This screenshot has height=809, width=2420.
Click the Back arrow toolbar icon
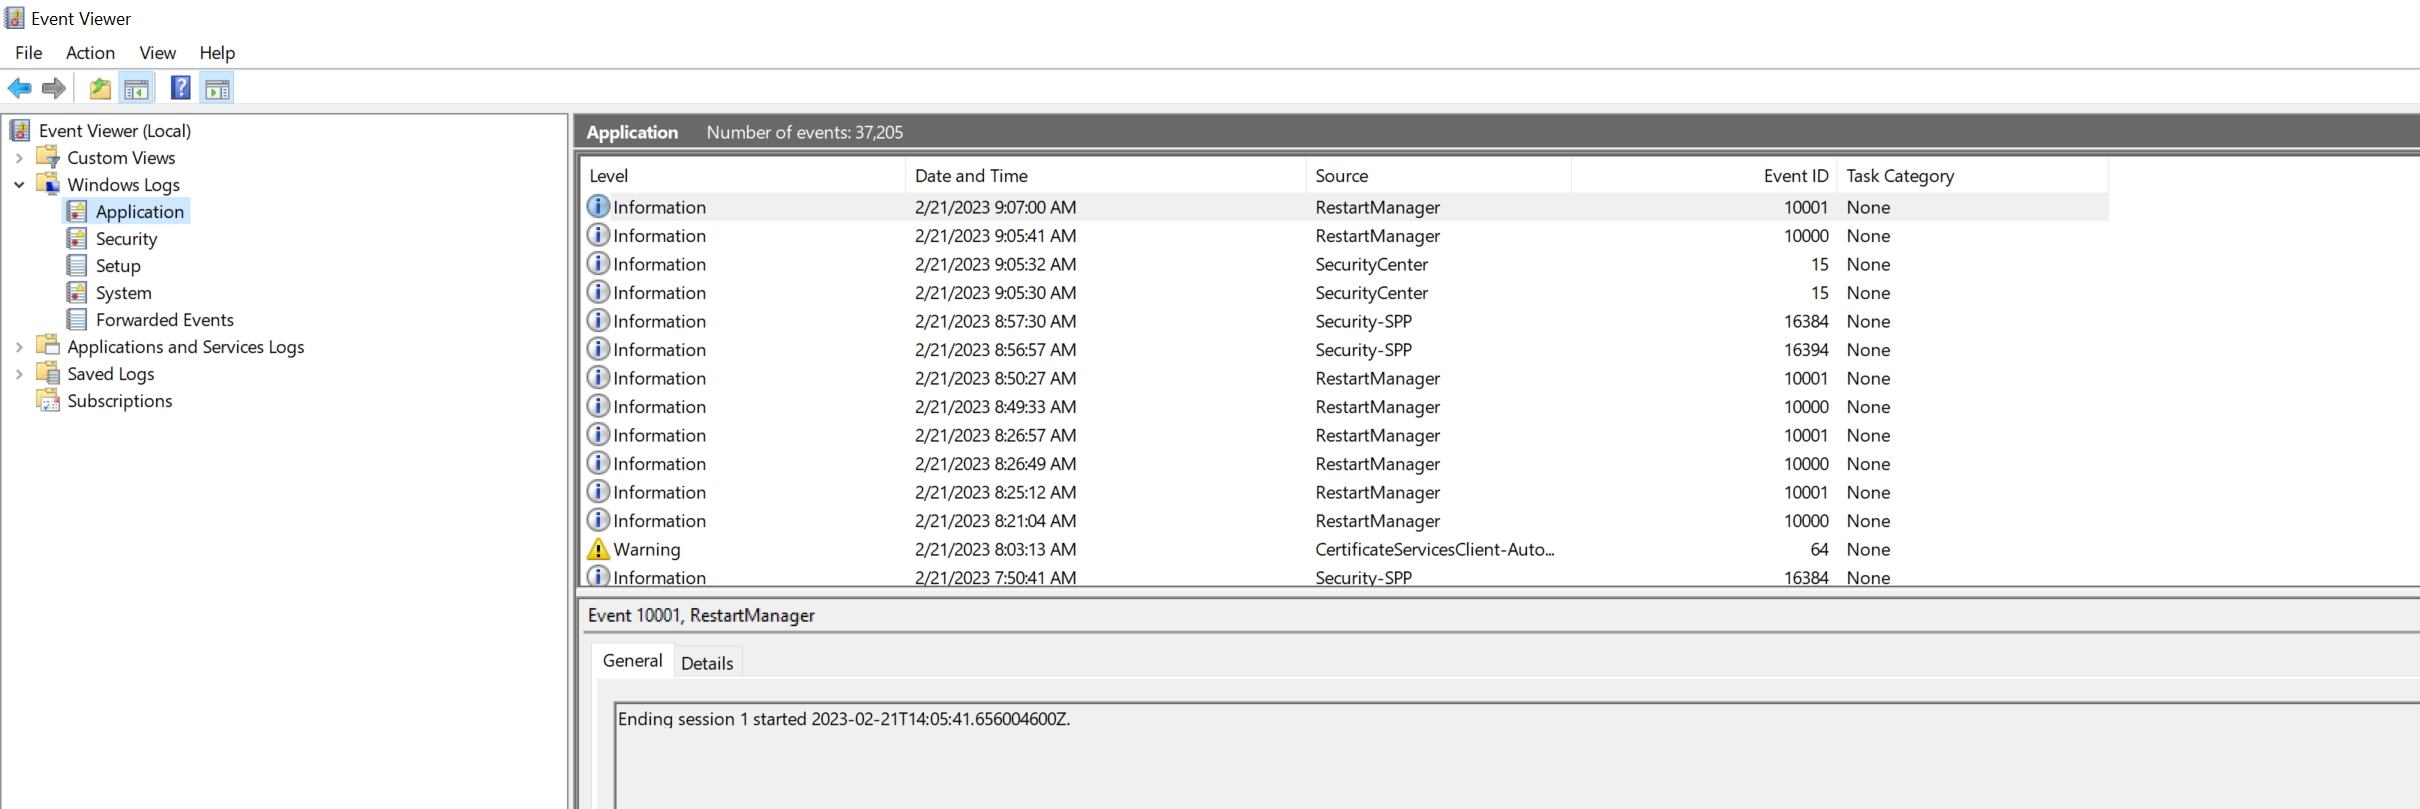click(x=19, y=88)
